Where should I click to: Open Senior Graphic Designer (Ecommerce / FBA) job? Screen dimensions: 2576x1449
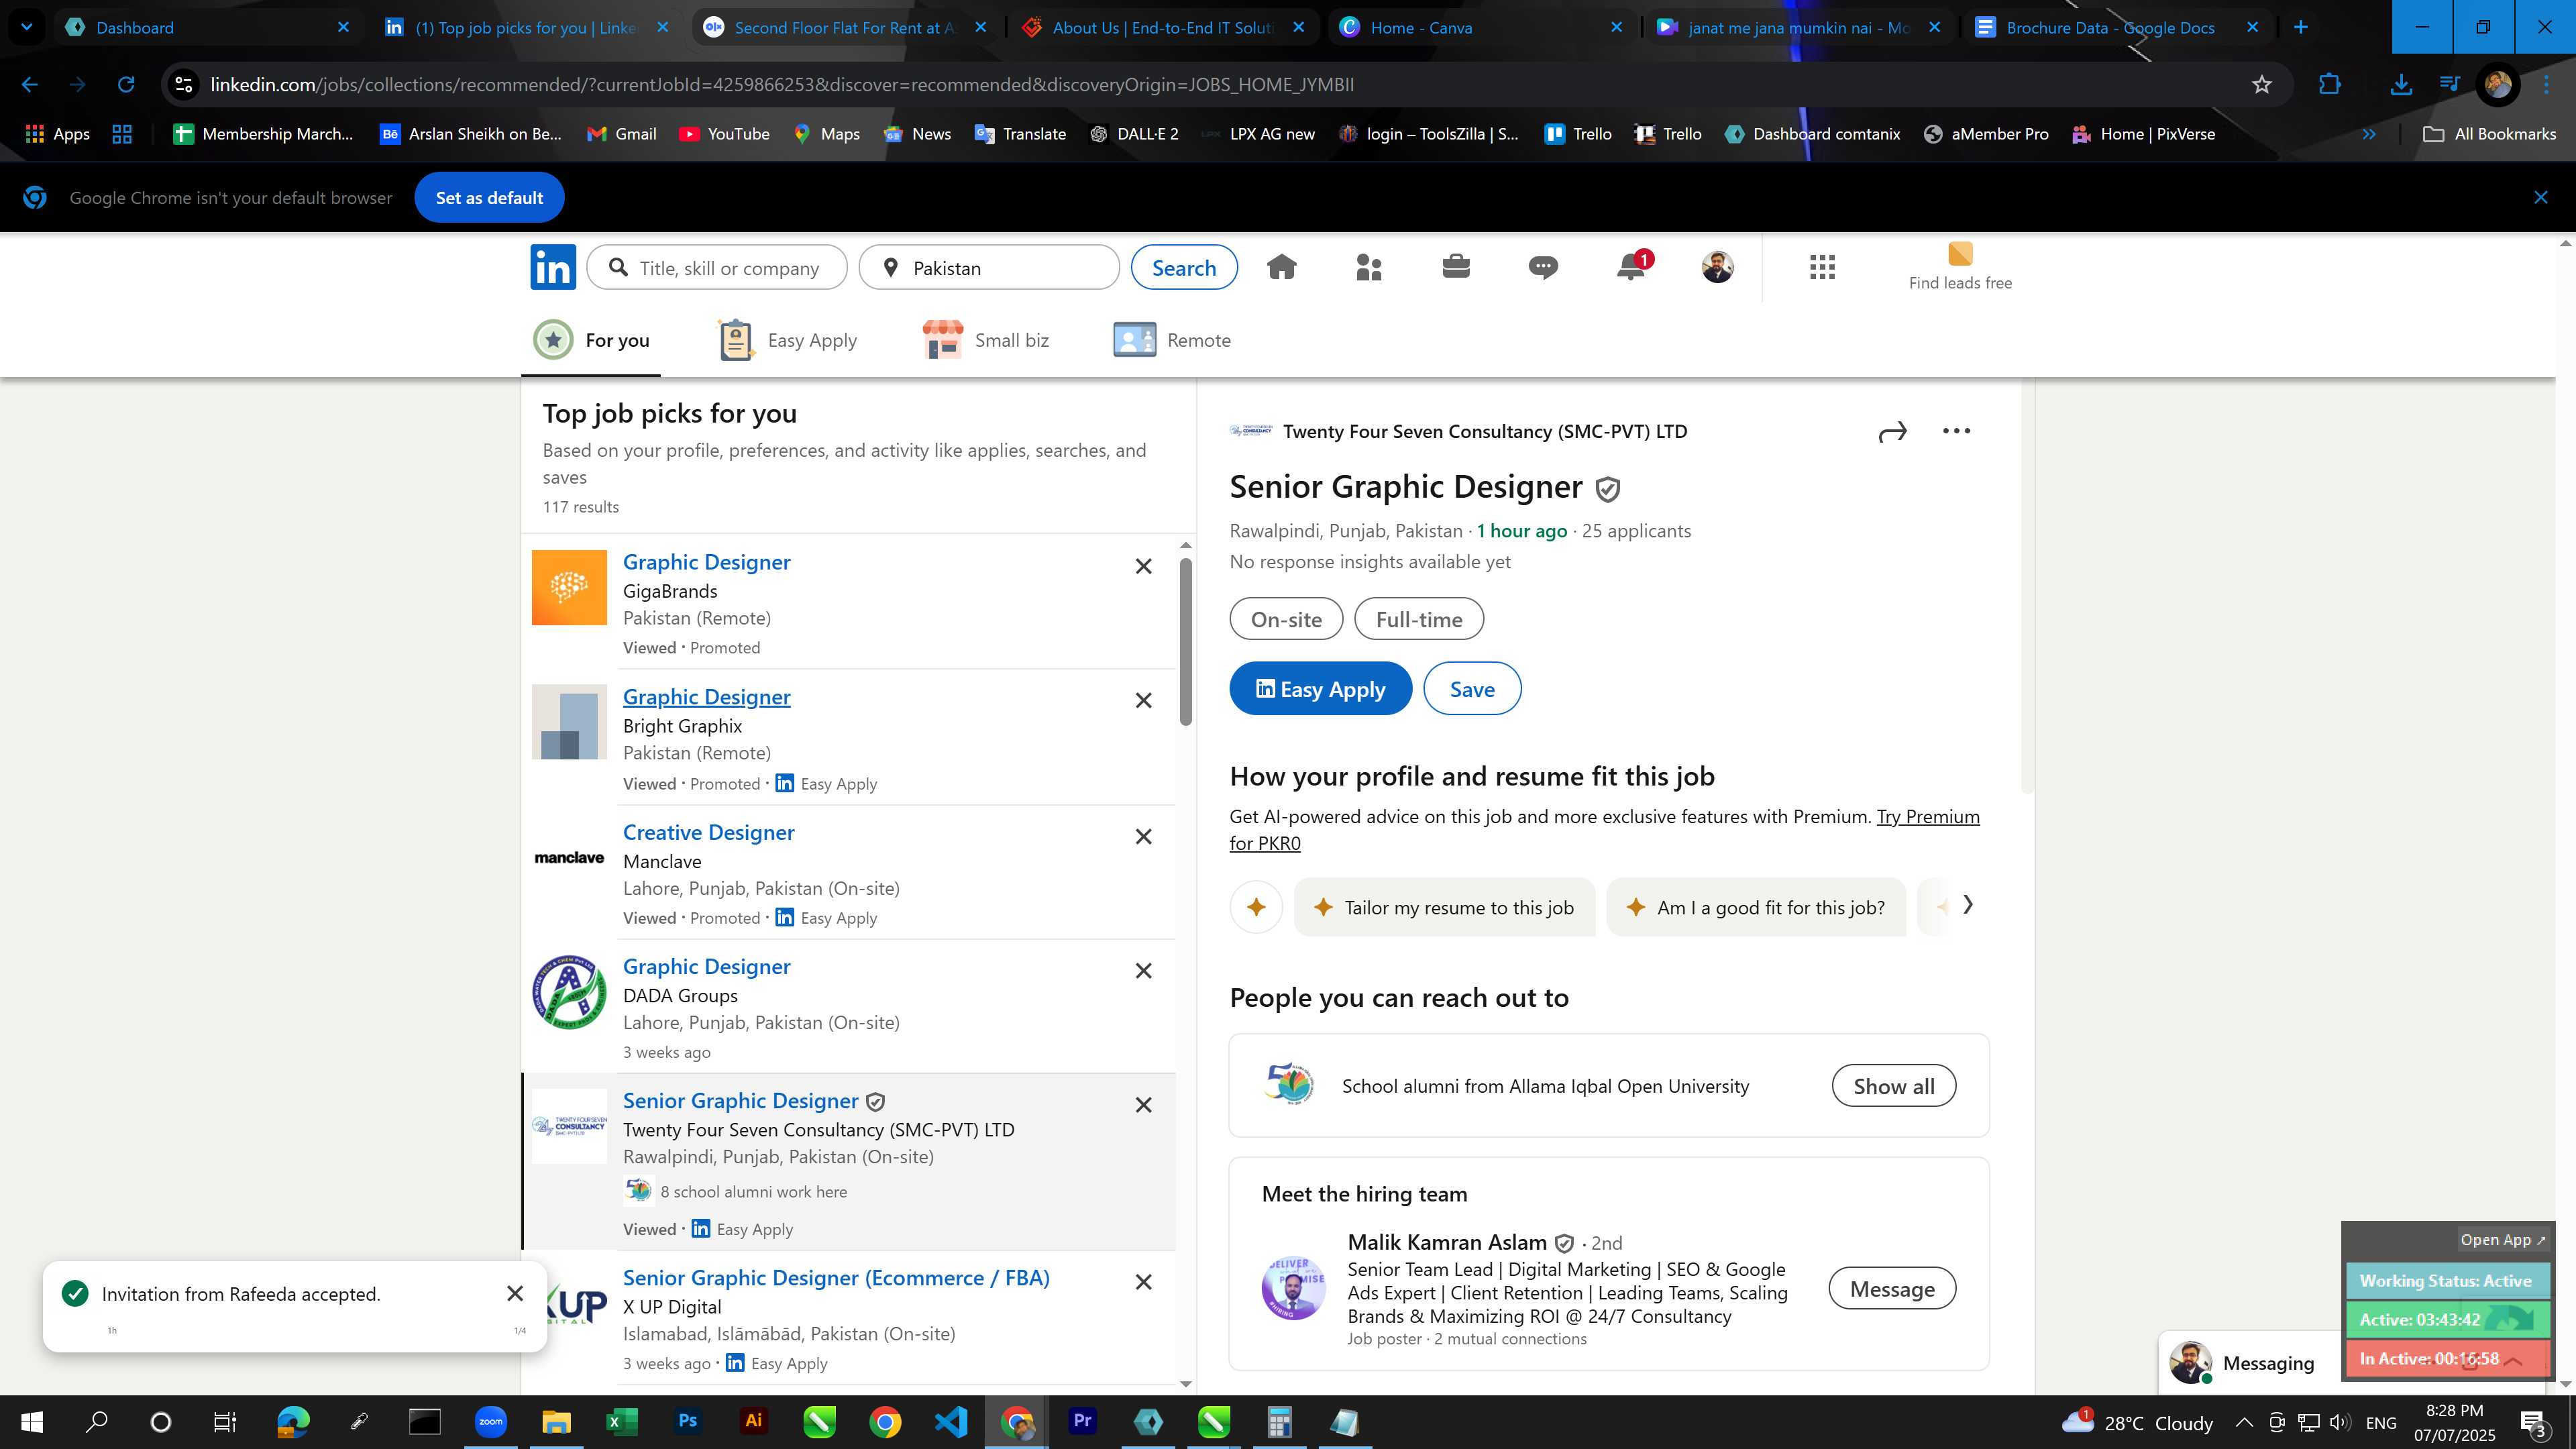click(836, 1278)
